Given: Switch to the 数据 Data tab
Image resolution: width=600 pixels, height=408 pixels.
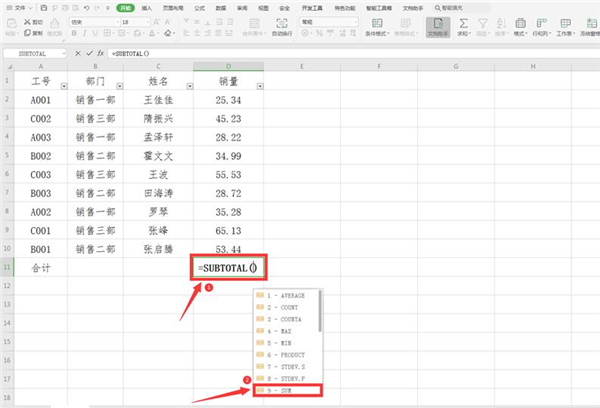Looking at the screenshot, I should click(221, 8).
